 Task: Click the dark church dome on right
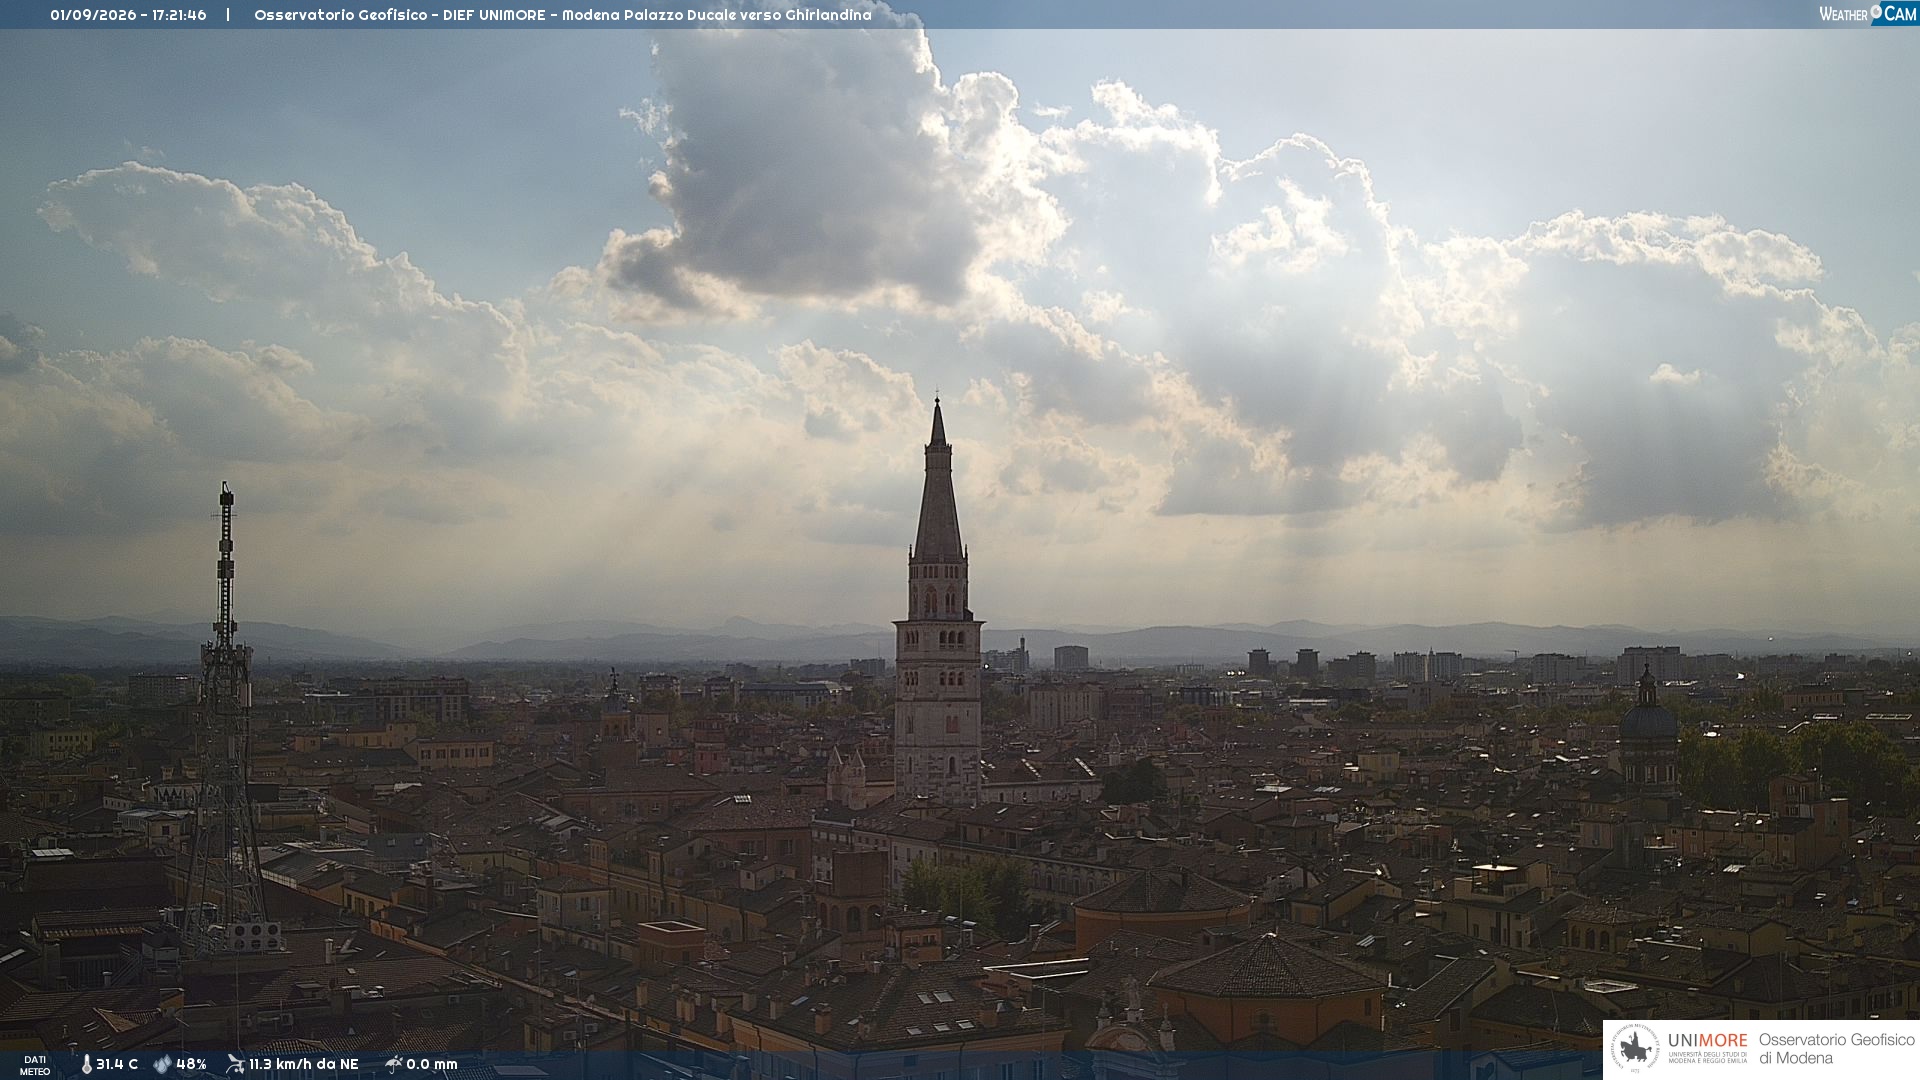(x=1648, y=715)
